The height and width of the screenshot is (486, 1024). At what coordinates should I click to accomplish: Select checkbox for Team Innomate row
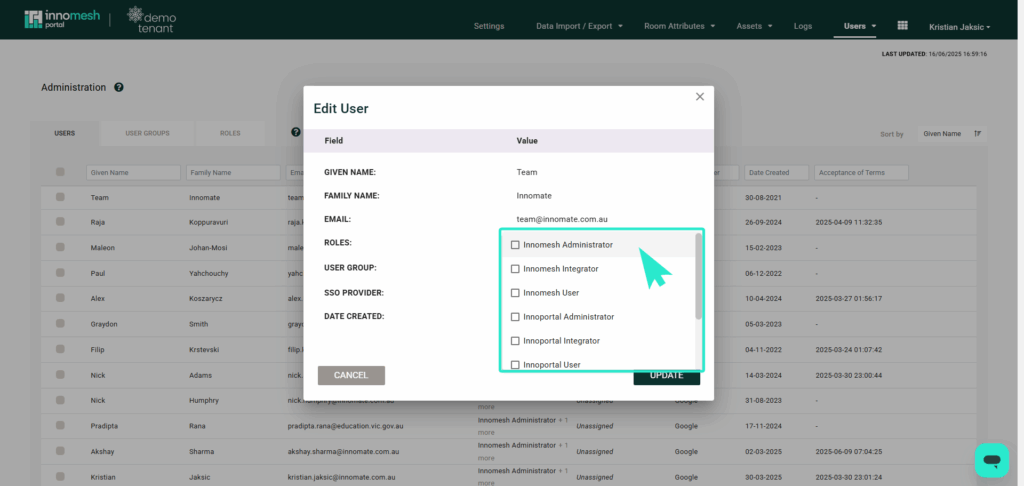[x=60, y=197]
